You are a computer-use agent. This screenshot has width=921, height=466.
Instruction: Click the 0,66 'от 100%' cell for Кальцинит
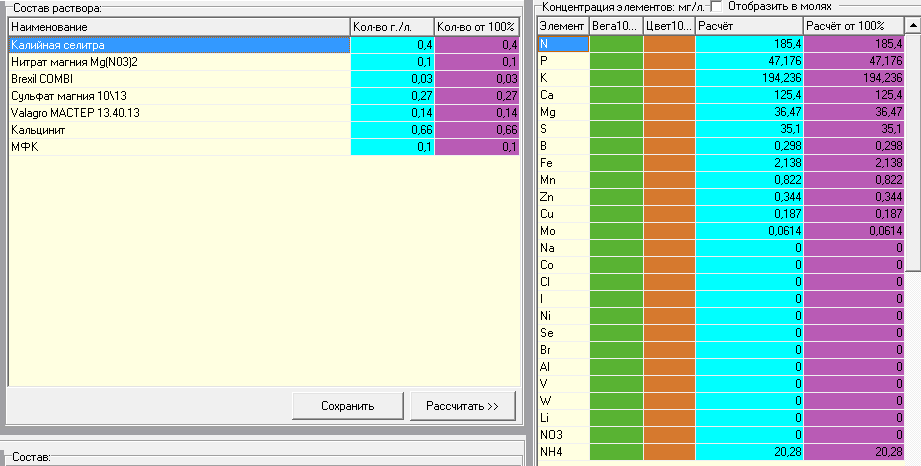[477, 130]
